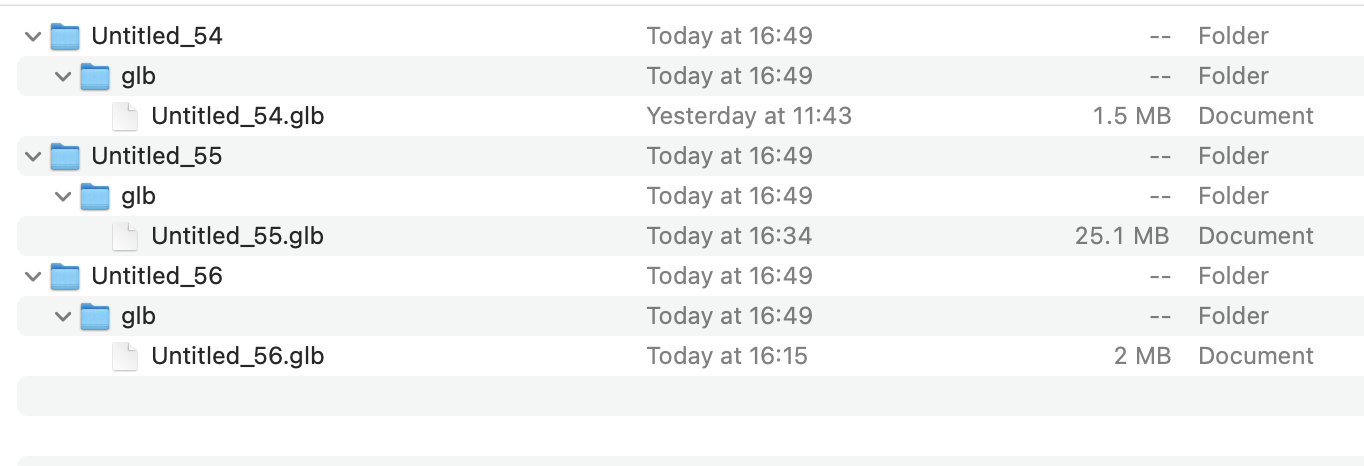Collapse the glb subfolder inside Untitled_54
This screenshot has width=1364, height=466.
63,77
